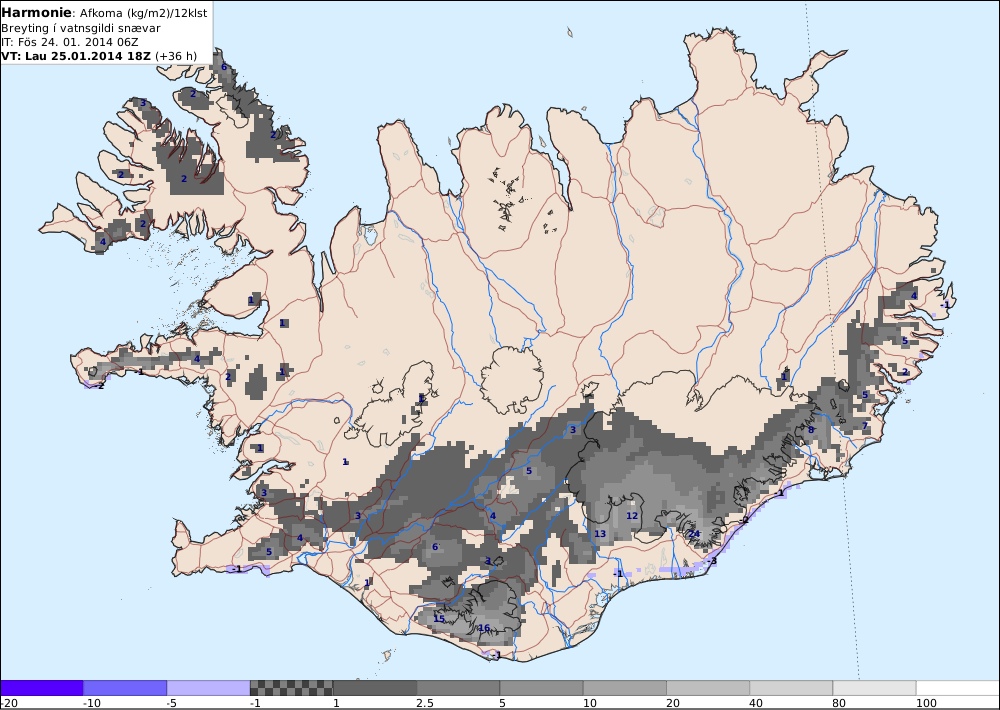The image size is (1000, 710).
Task: Click the map value '15' near the south coast
Action: (439, 619)
